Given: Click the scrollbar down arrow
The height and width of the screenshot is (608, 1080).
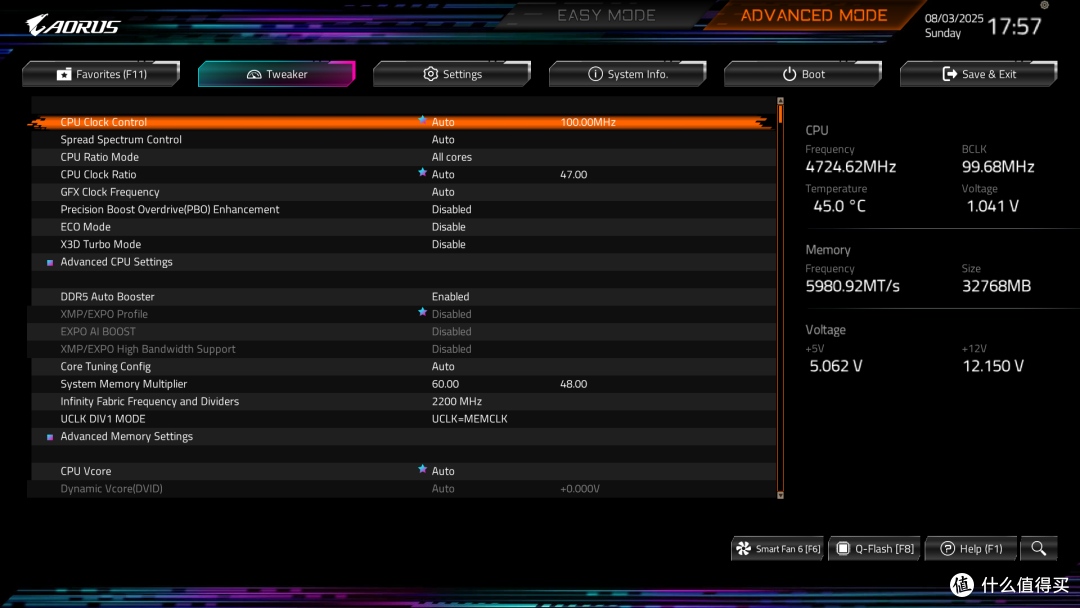Looking at the screenshot, I should point(780,494).
